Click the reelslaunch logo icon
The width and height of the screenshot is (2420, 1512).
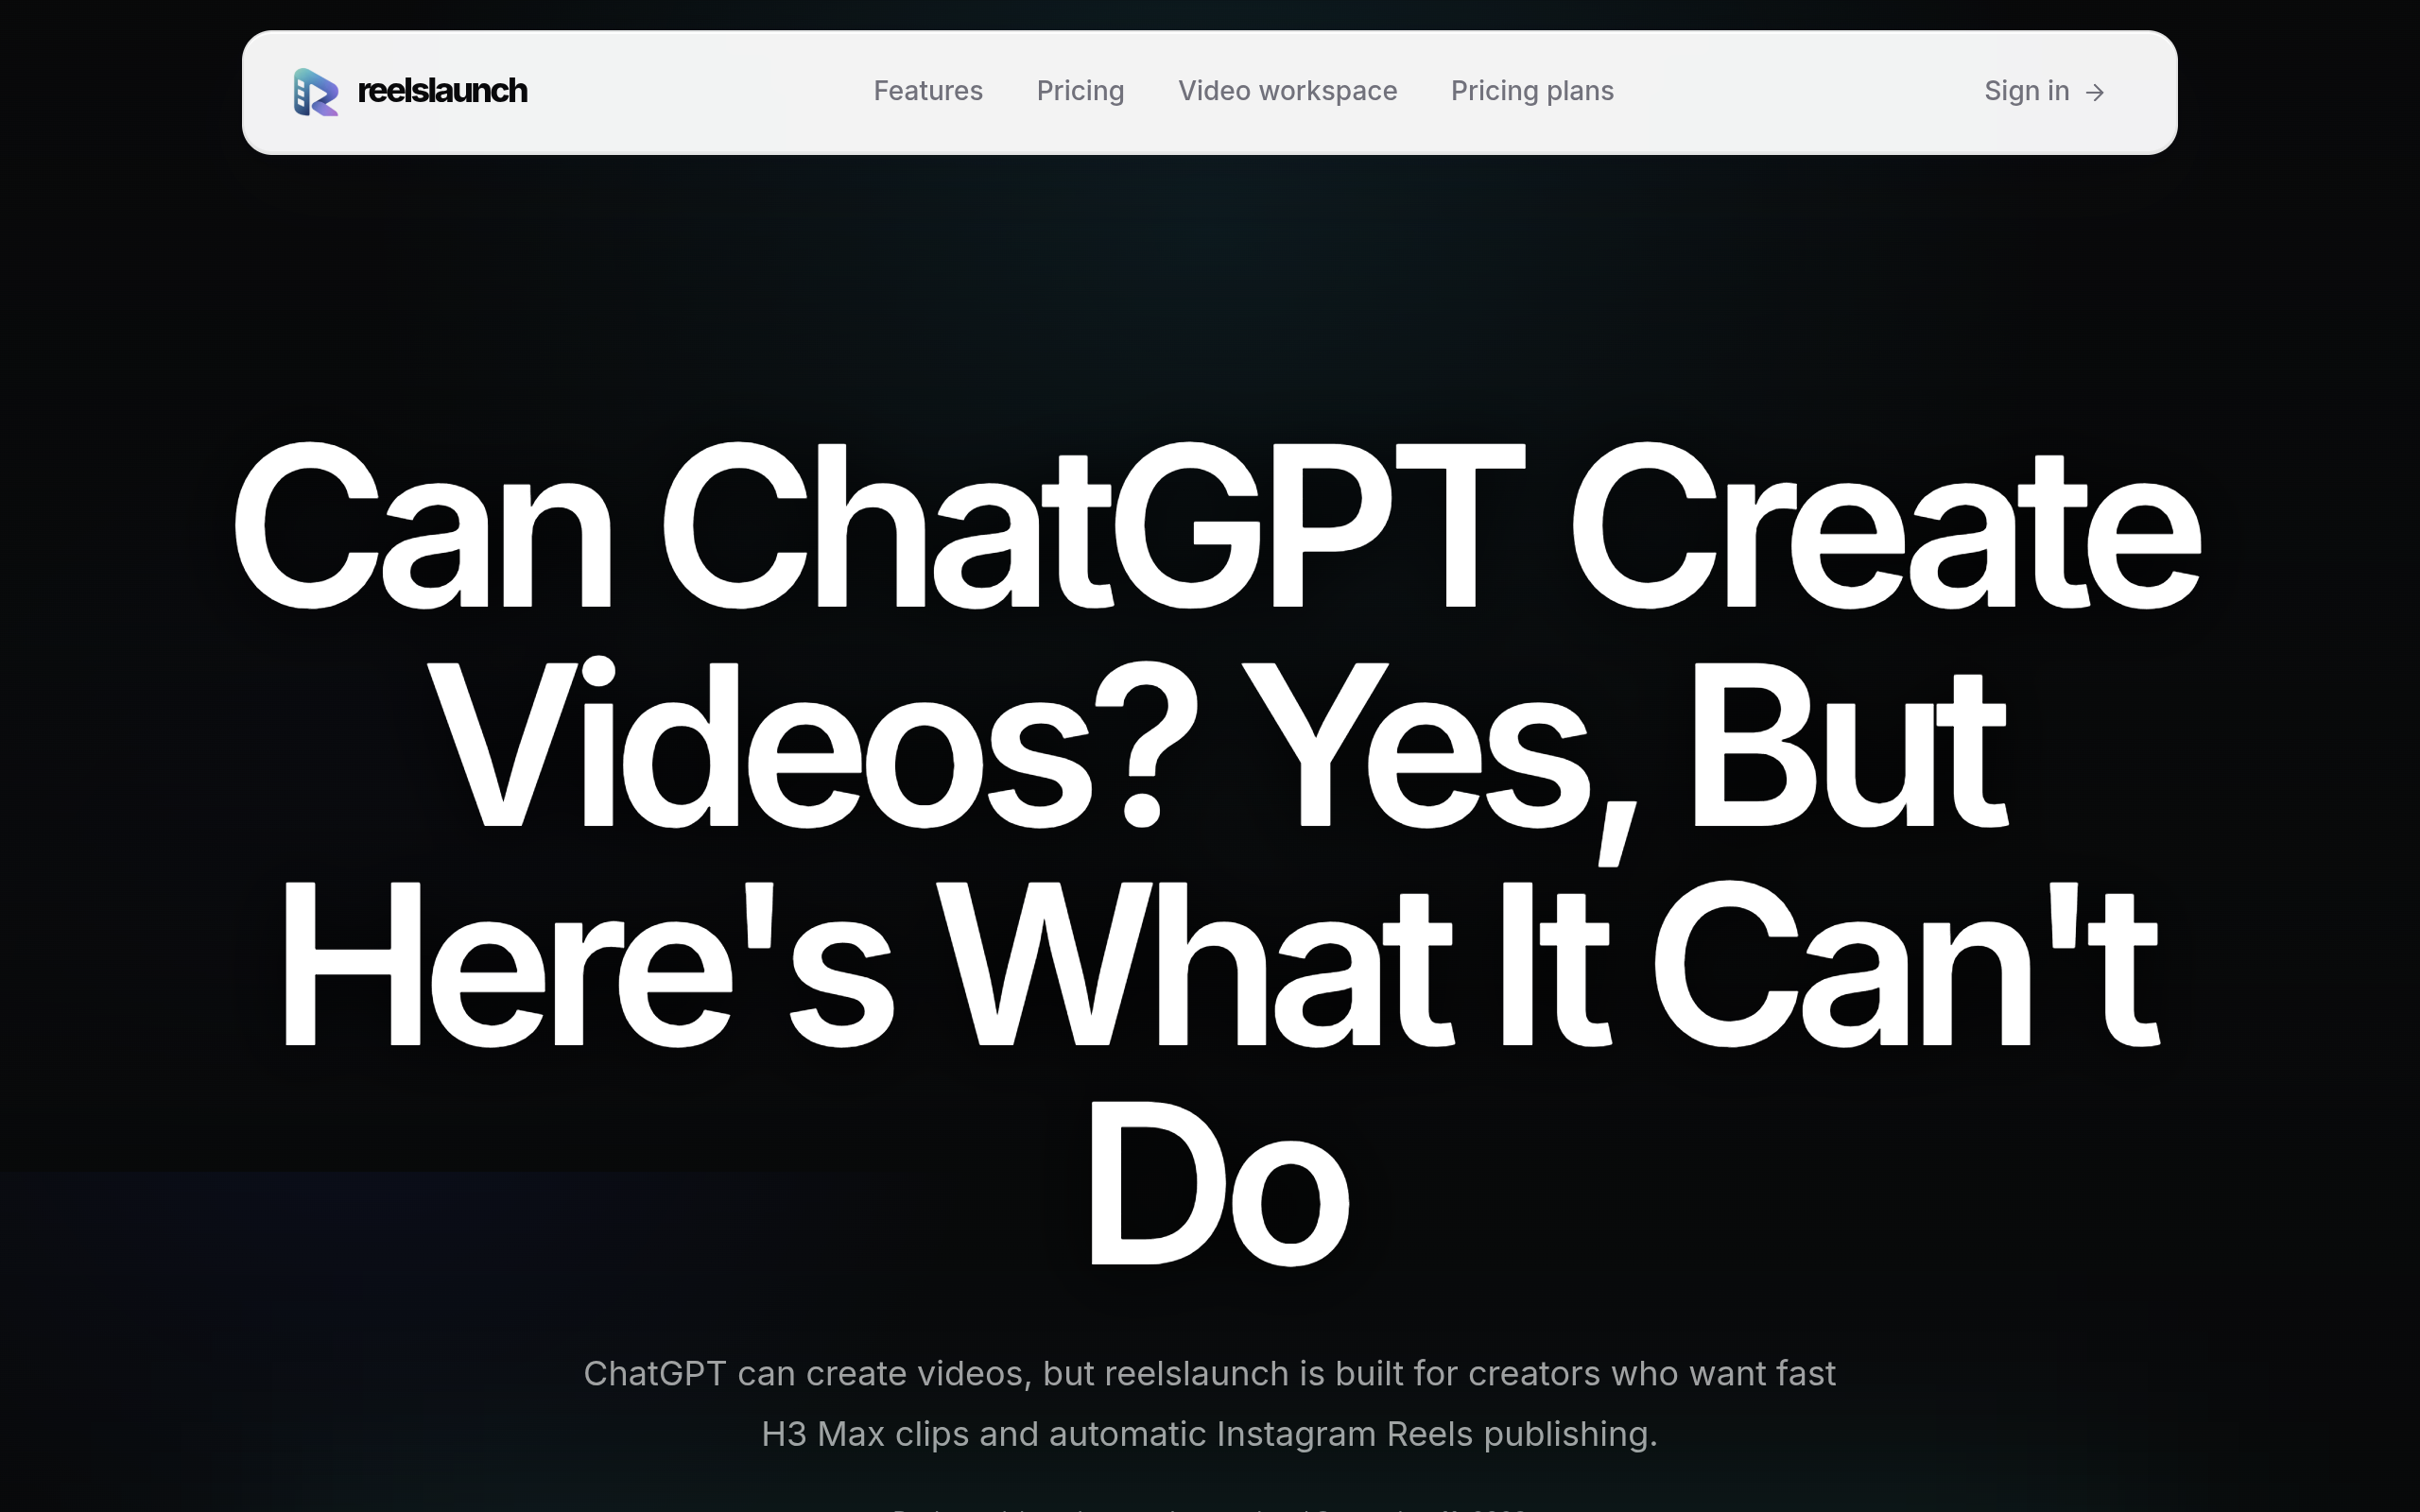[x=316, y=92]
